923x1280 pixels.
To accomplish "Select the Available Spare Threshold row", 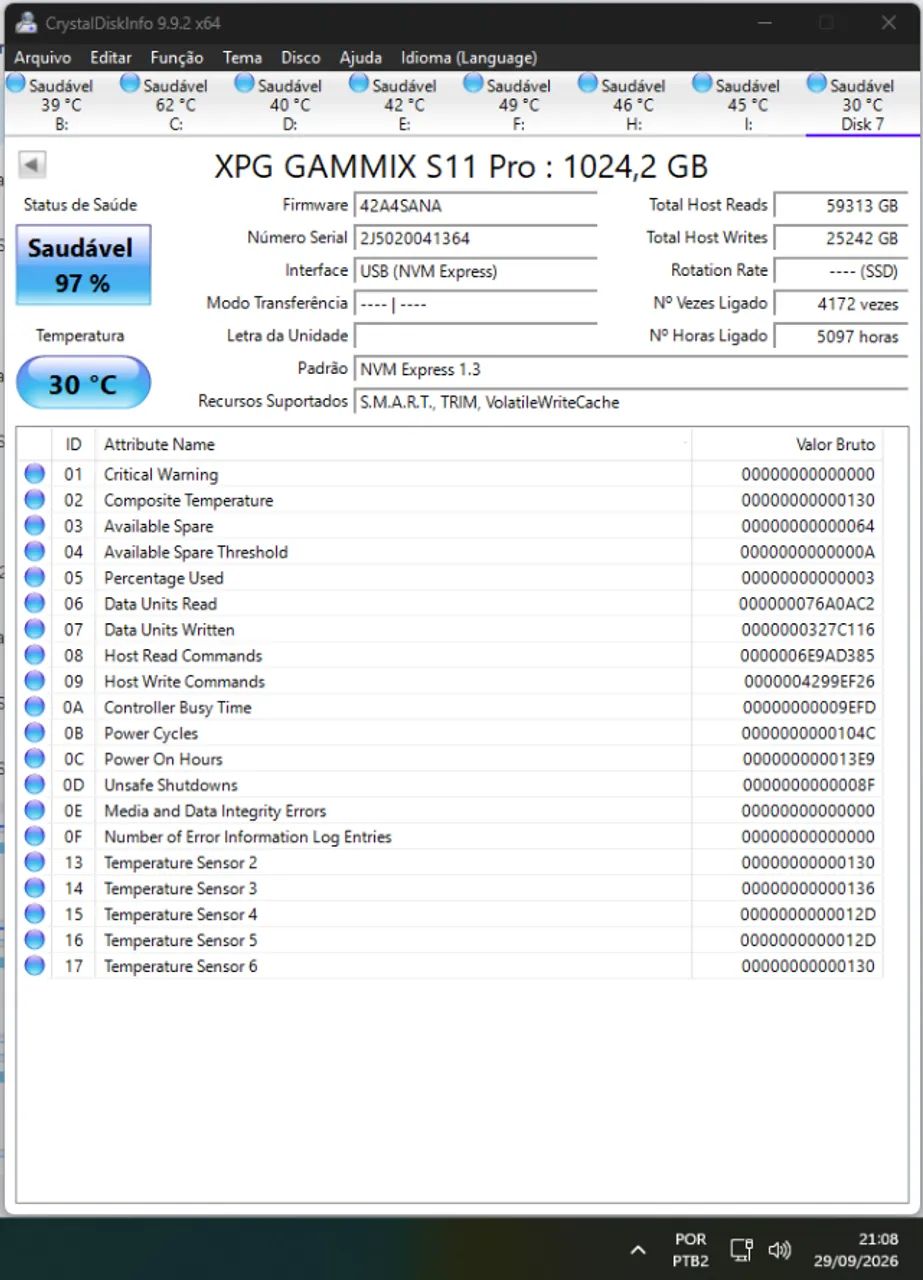I will [450, 552].
